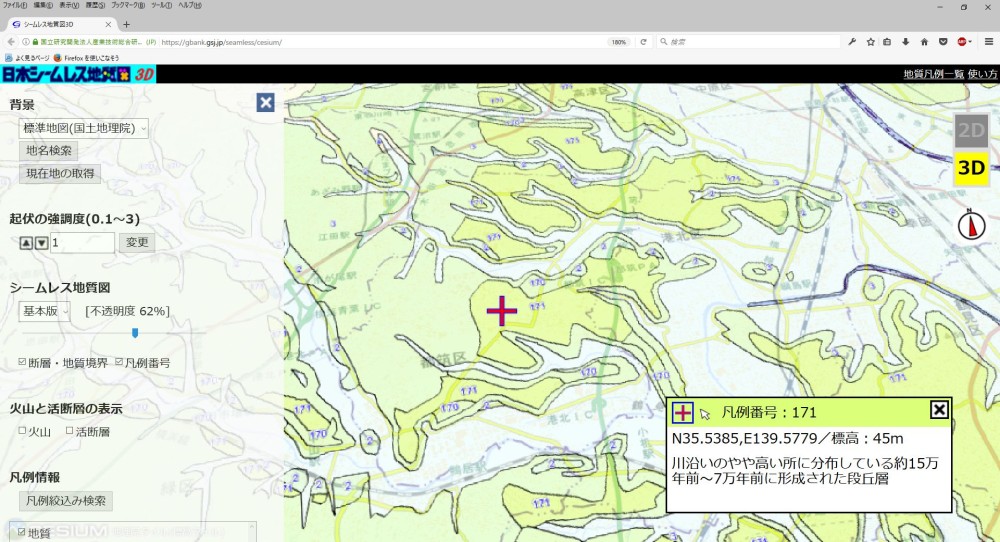Toggle the 断層・地質境界 checkbox
Image resolution: width=1000 pixels, height=542 pixels.
23,363
